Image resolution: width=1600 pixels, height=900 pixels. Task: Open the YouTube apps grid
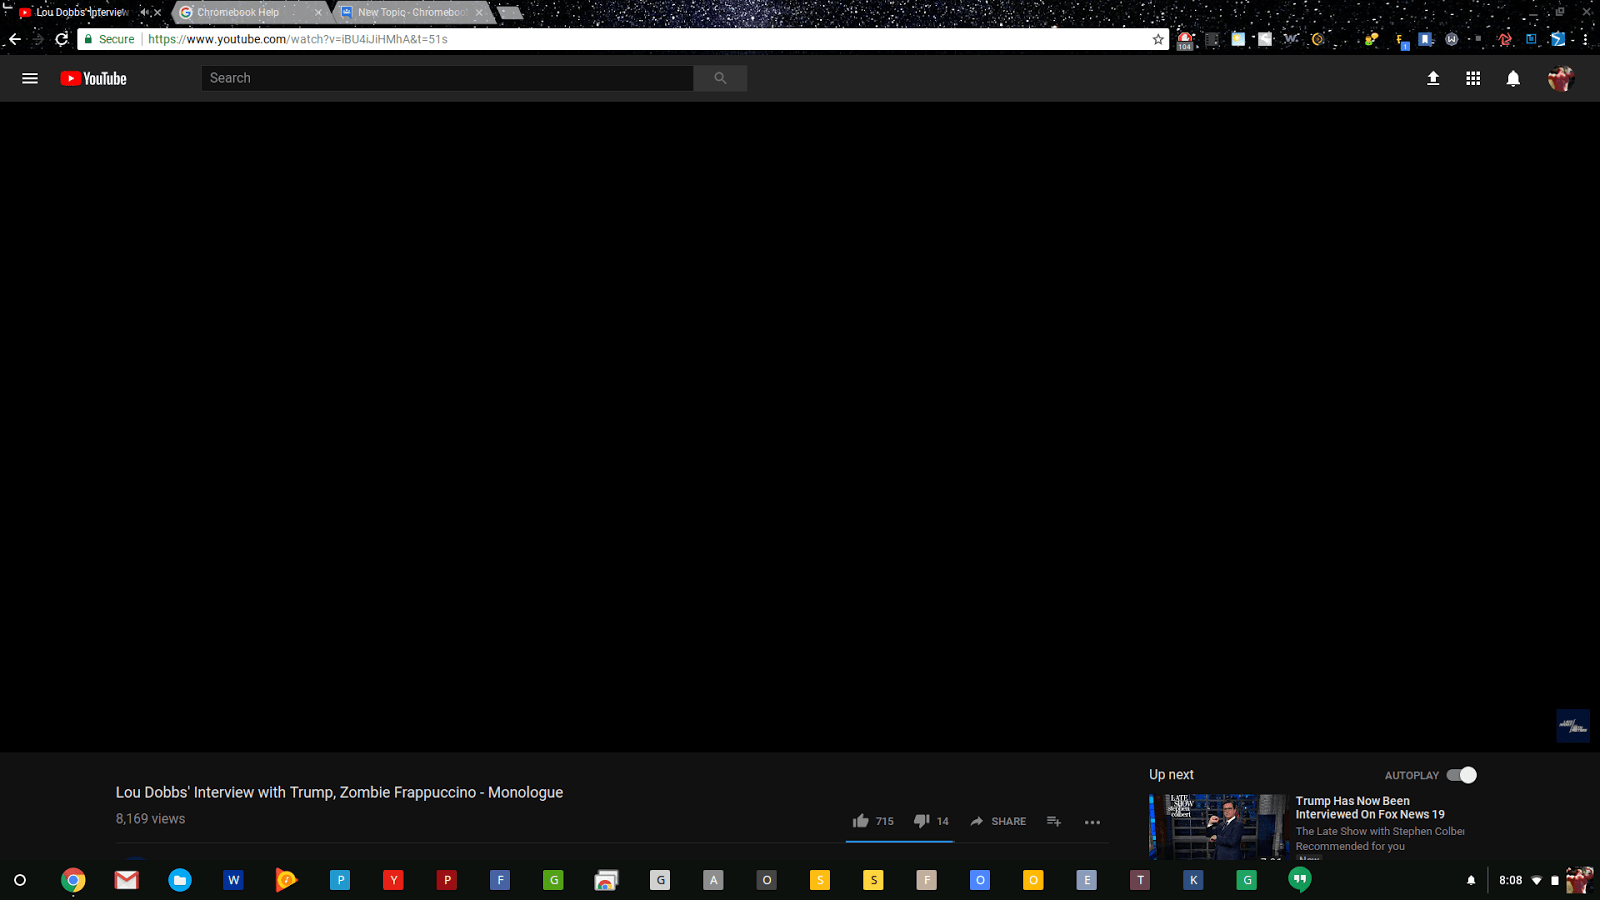click(x=1473, y=78)
